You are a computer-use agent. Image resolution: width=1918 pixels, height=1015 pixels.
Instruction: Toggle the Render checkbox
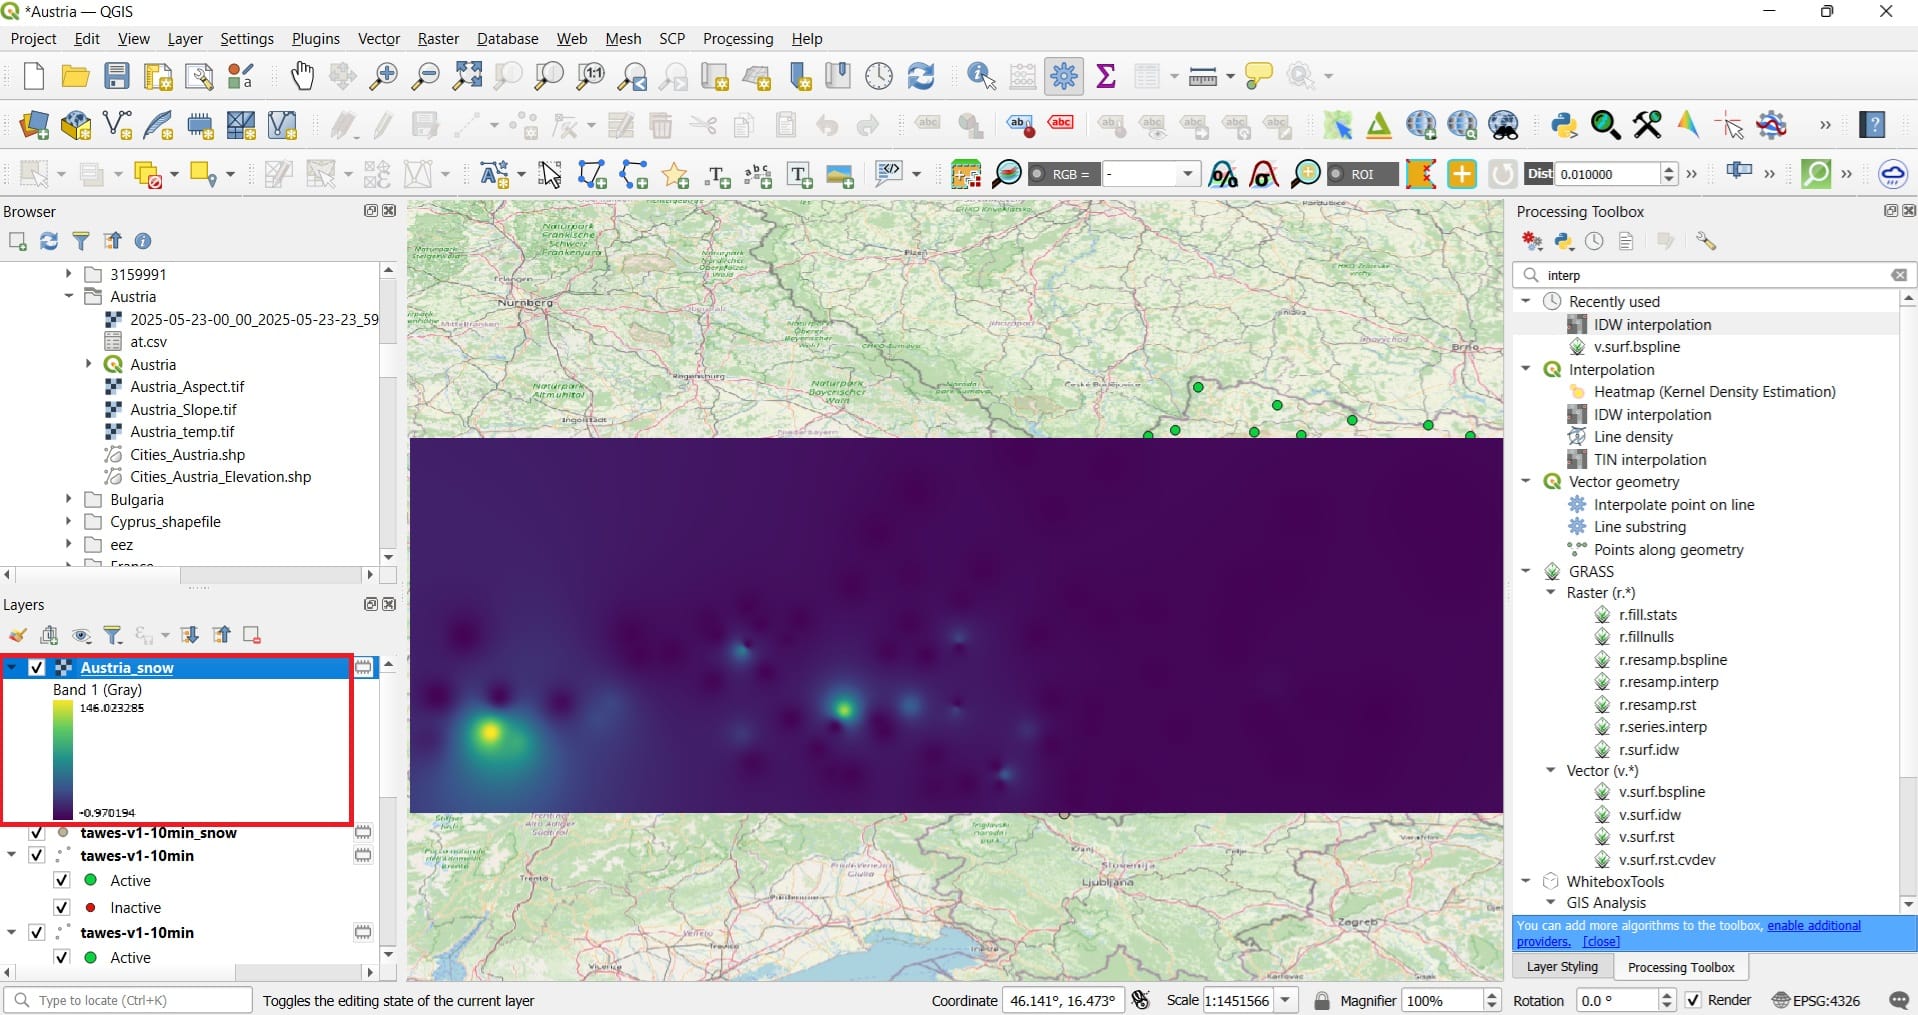tap(1693, 1000)
